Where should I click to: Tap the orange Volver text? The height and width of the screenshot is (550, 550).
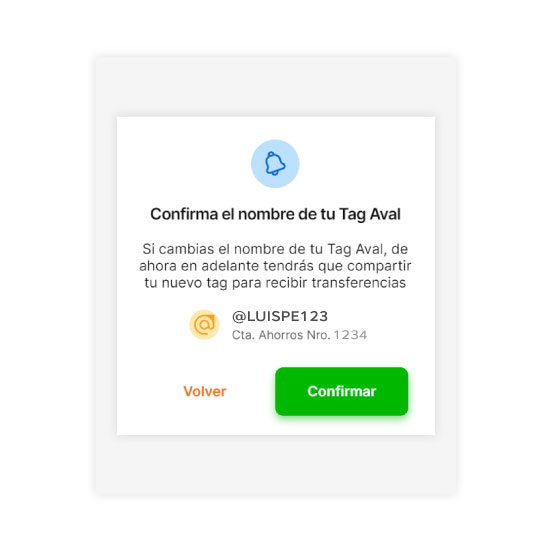coord(205,391)
